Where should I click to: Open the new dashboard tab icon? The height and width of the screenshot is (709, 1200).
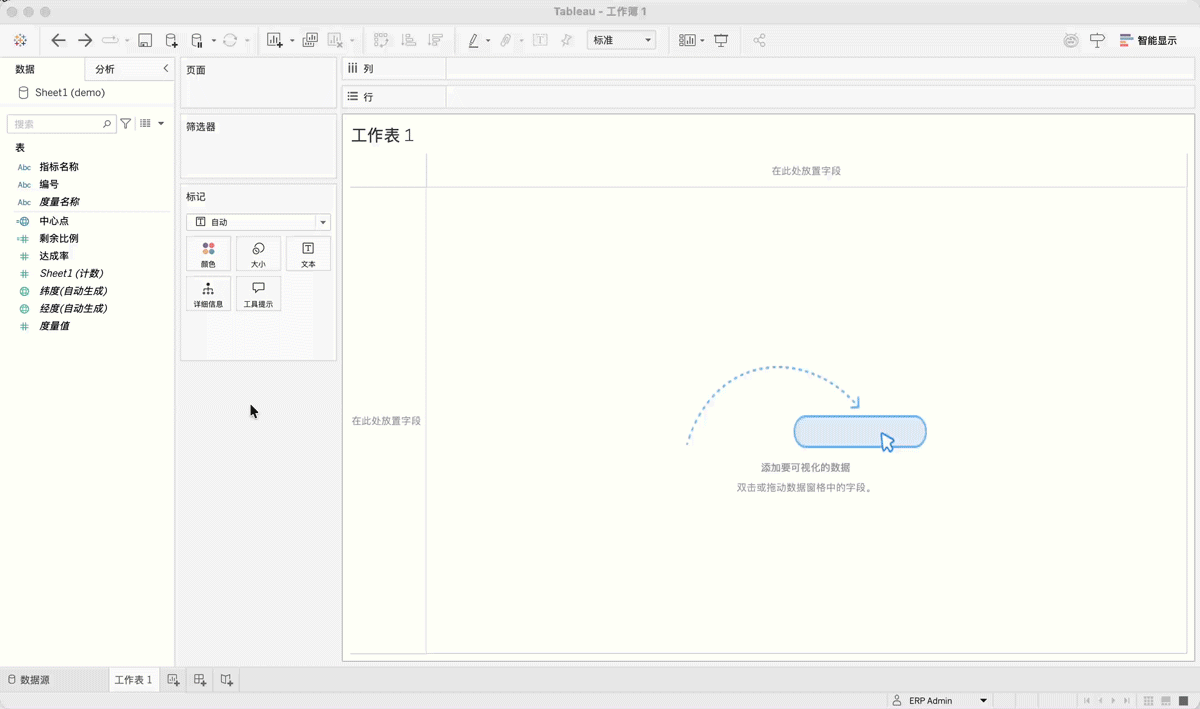click(x=200, y=680)
